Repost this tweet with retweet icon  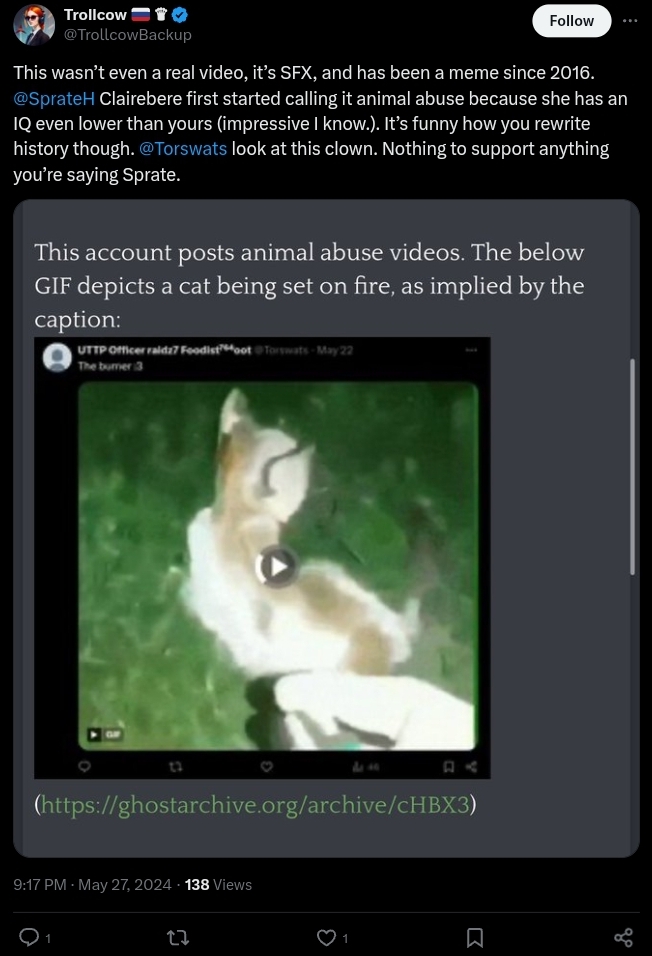[x=177, y=937]
